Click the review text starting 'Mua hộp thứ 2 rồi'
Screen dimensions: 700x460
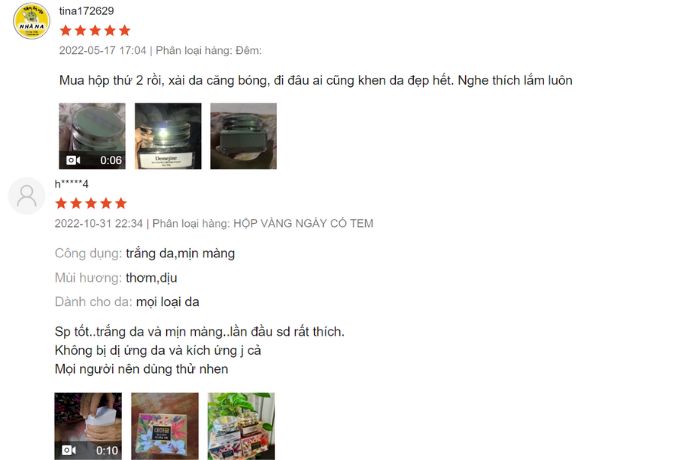[x=316, y=80]
